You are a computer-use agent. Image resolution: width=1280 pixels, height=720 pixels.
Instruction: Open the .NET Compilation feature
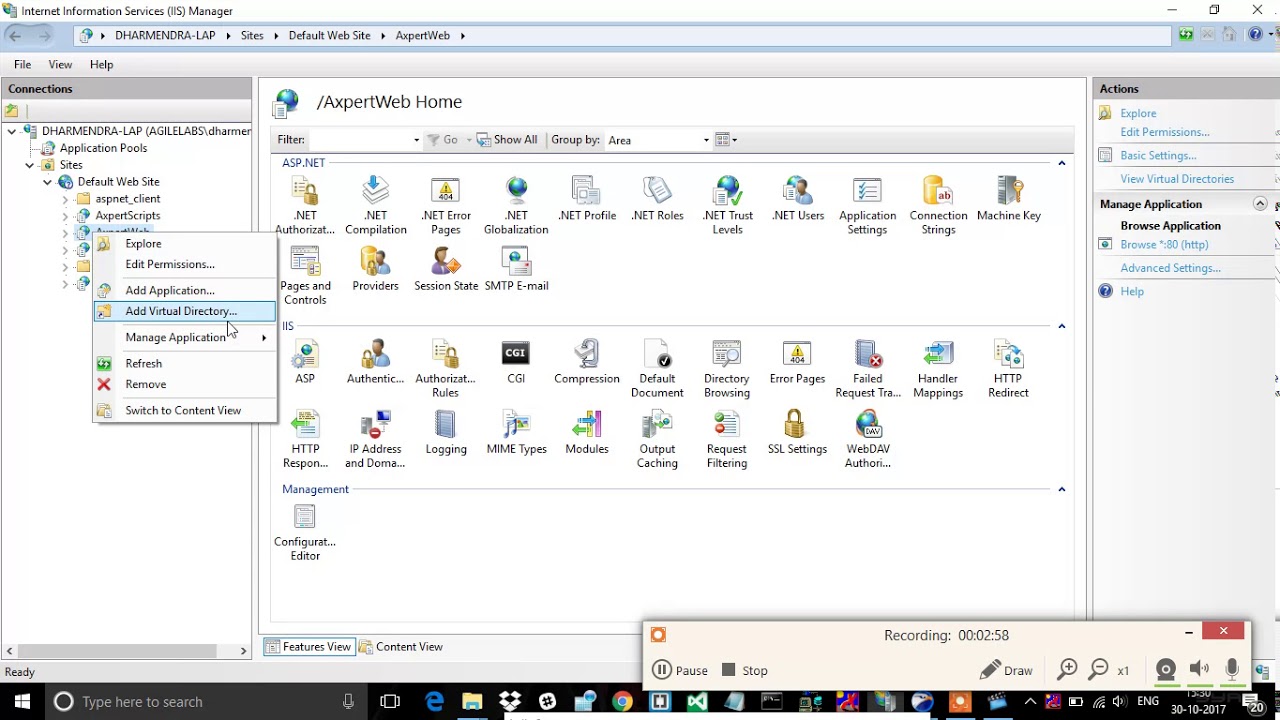click(x=375, y=205)
